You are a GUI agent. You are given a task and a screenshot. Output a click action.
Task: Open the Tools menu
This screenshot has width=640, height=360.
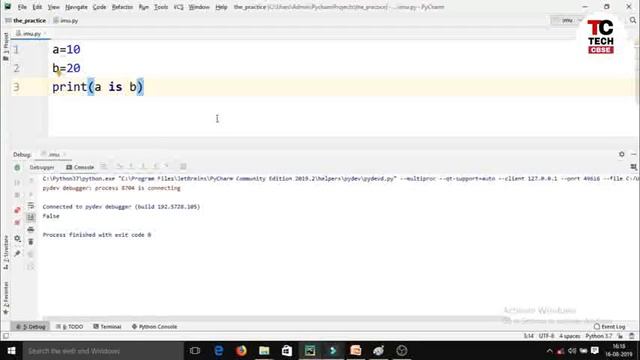point(161,7)
